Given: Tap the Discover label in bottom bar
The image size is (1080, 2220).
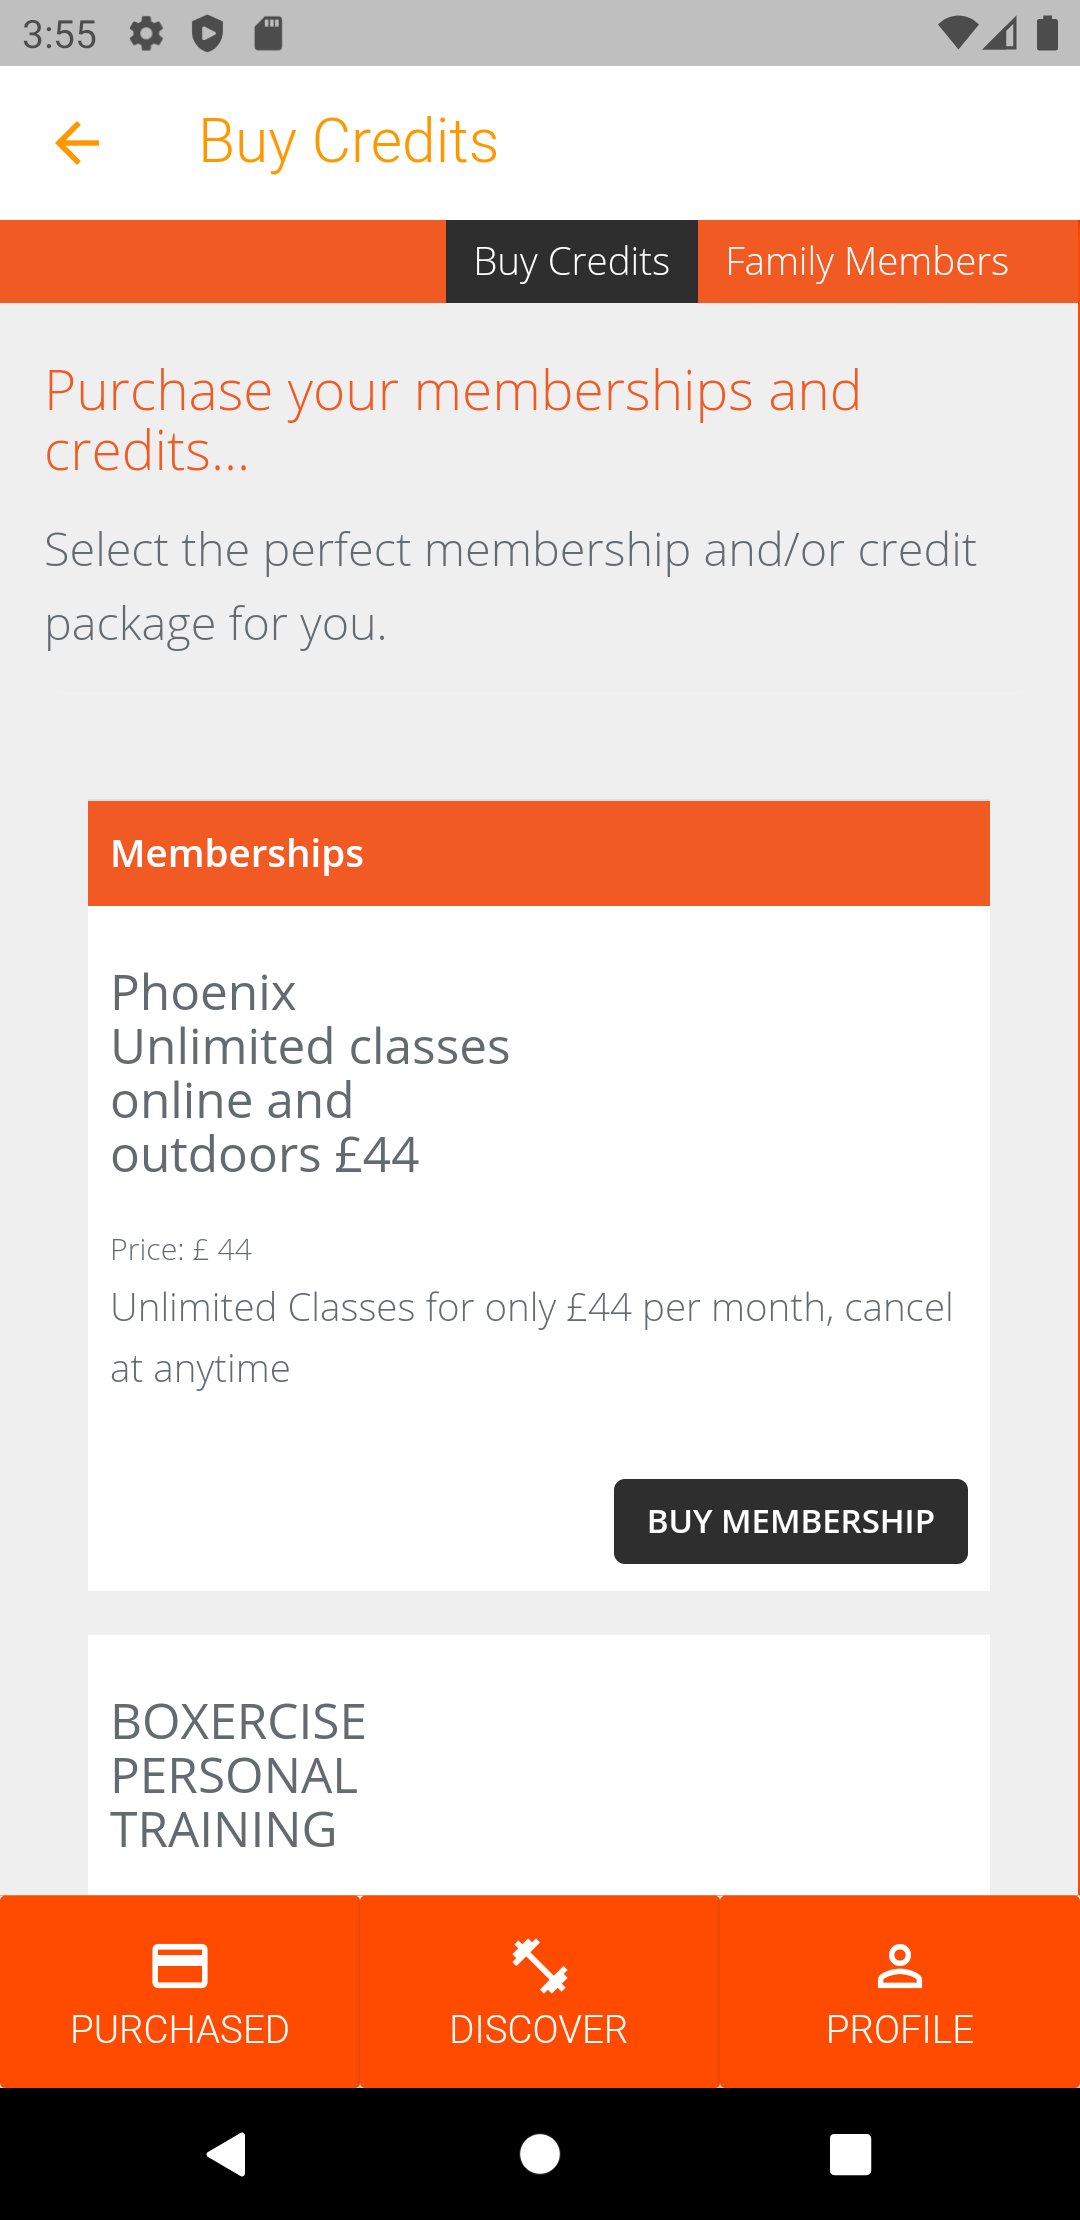Looking at the screenshot, I should pyautogui.click(x=539, y=2029).
